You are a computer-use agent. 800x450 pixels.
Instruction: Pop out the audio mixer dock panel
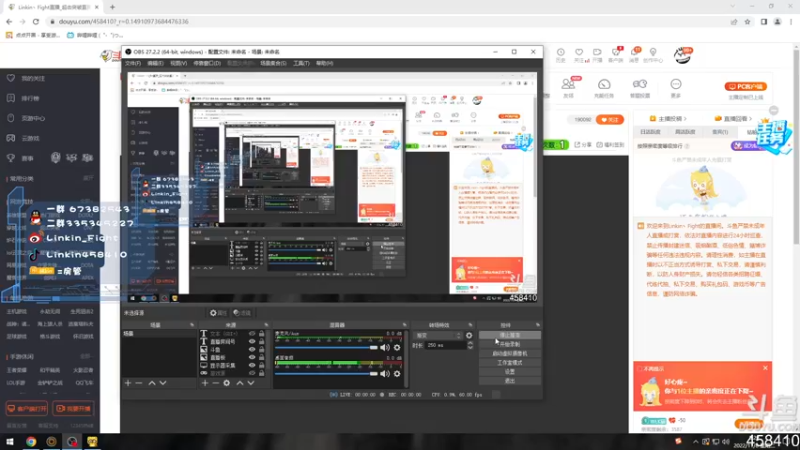click(404, 325)
